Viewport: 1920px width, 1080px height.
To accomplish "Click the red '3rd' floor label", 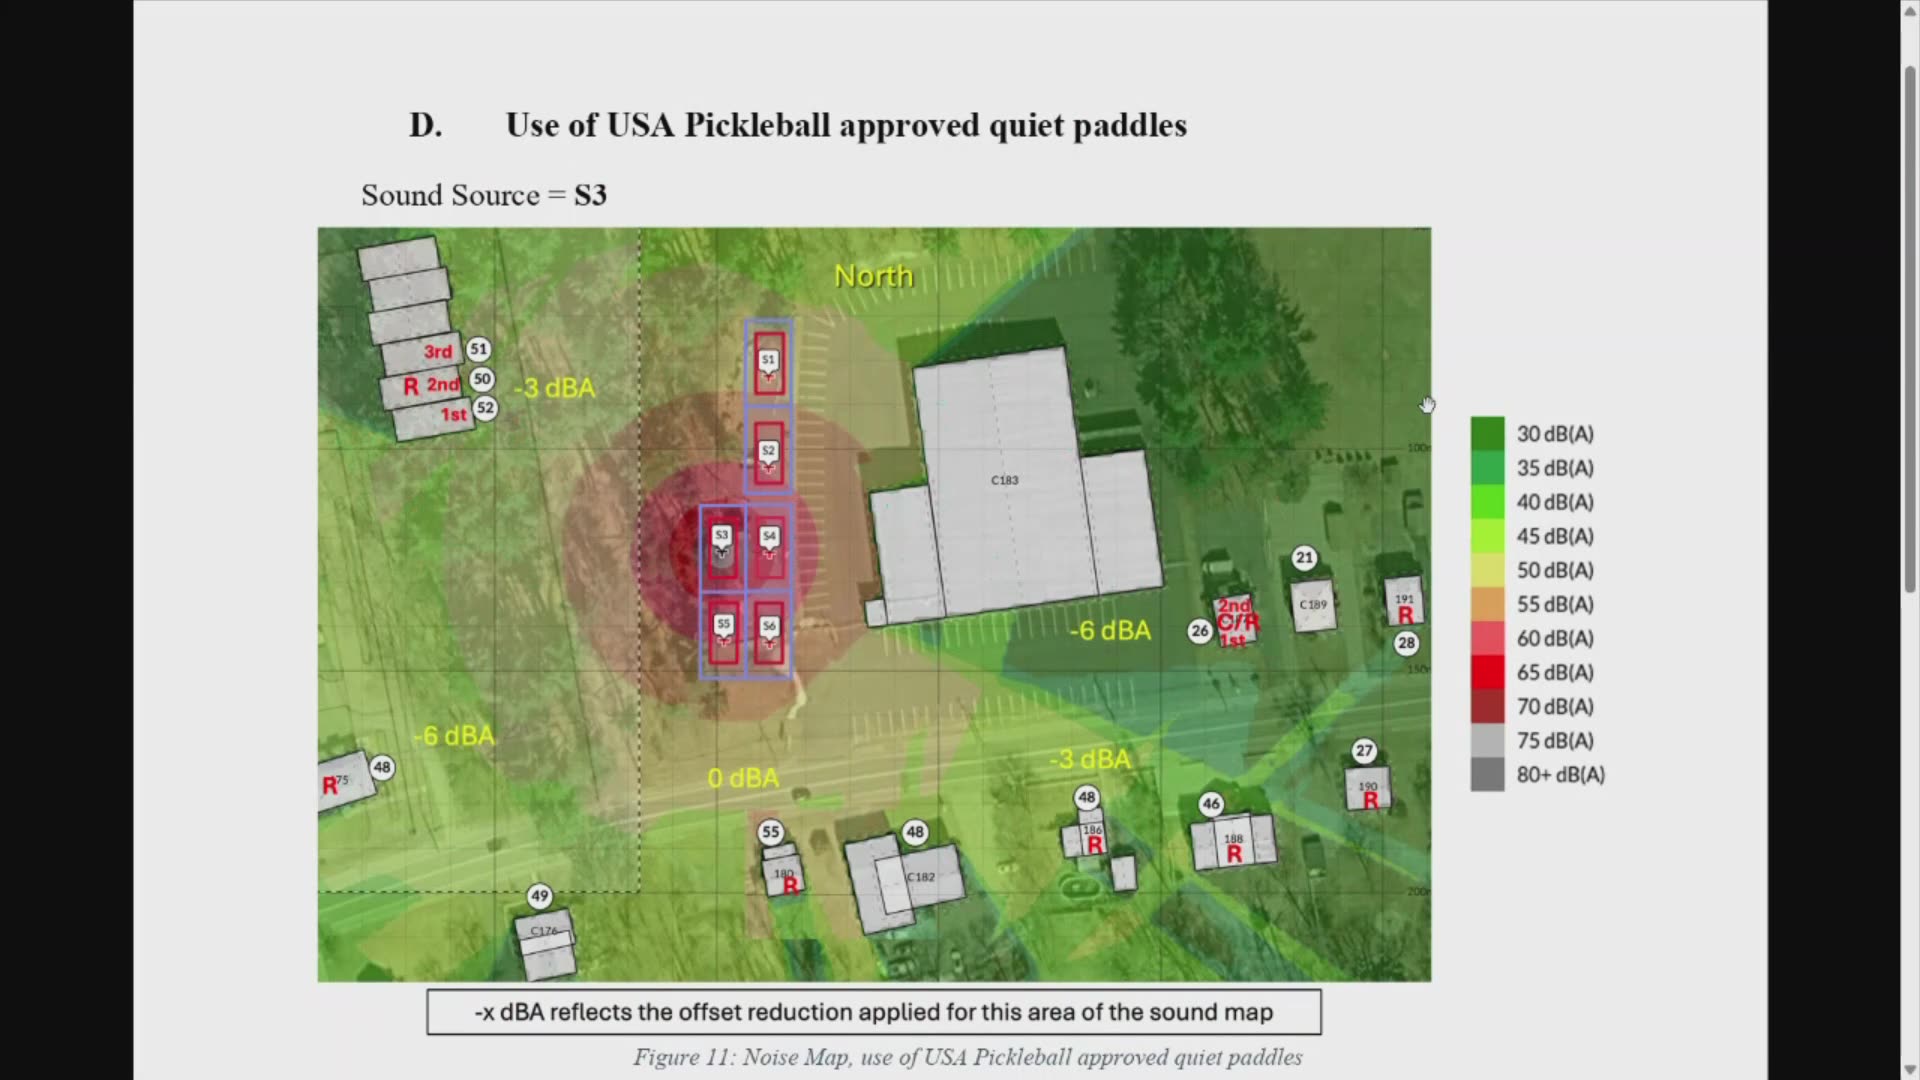I will click(438, 352).
